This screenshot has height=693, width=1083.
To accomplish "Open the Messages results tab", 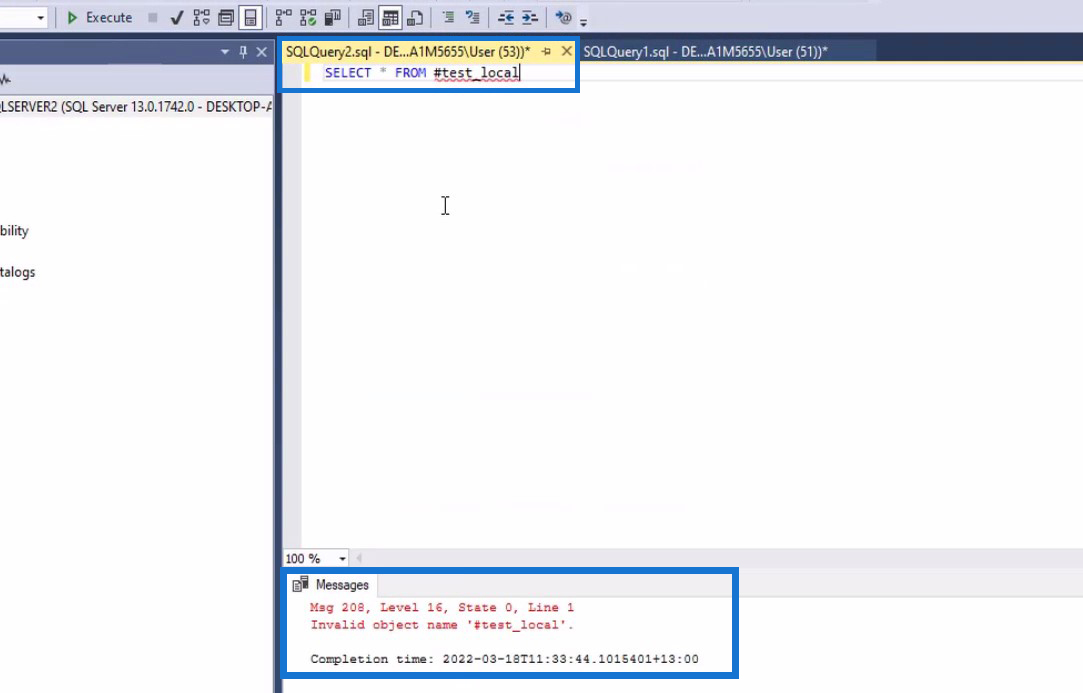I will (331, 585).
